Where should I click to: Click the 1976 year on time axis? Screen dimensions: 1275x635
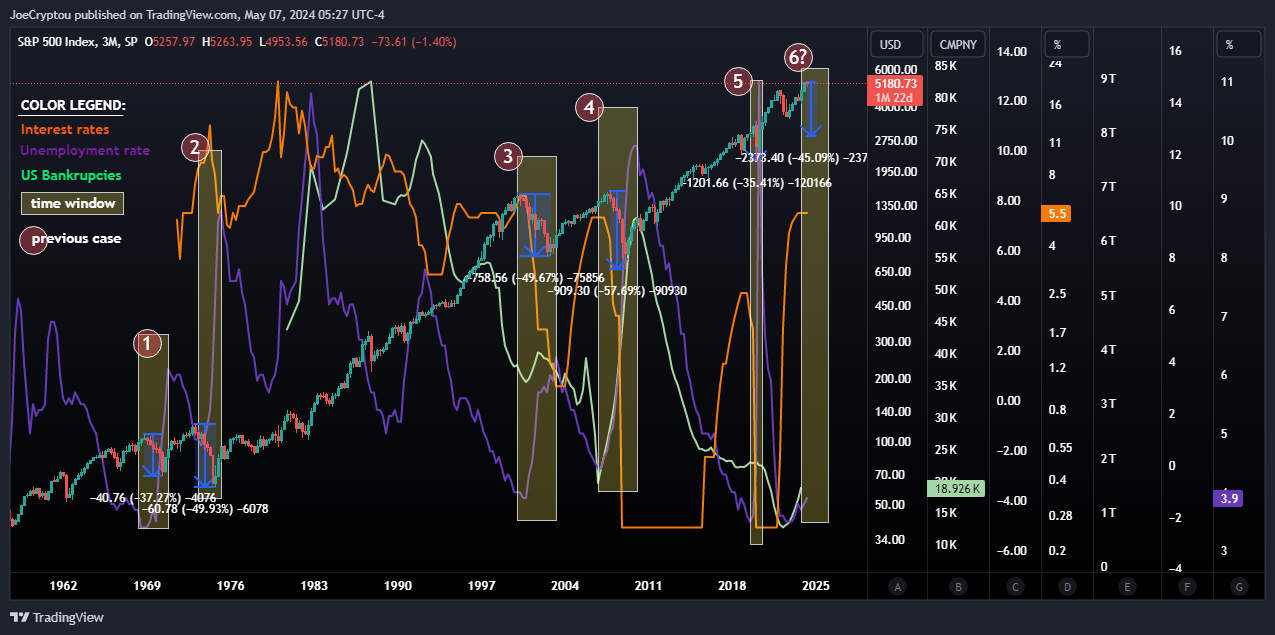[230, 586]
